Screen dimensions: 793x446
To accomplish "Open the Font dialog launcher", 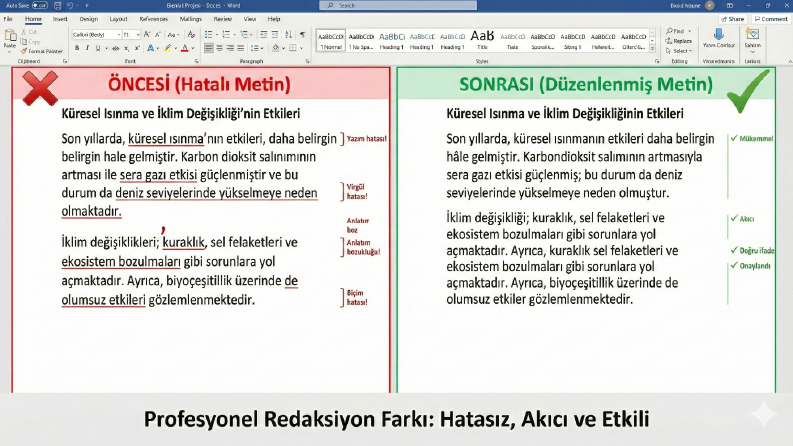I will 197,61.
